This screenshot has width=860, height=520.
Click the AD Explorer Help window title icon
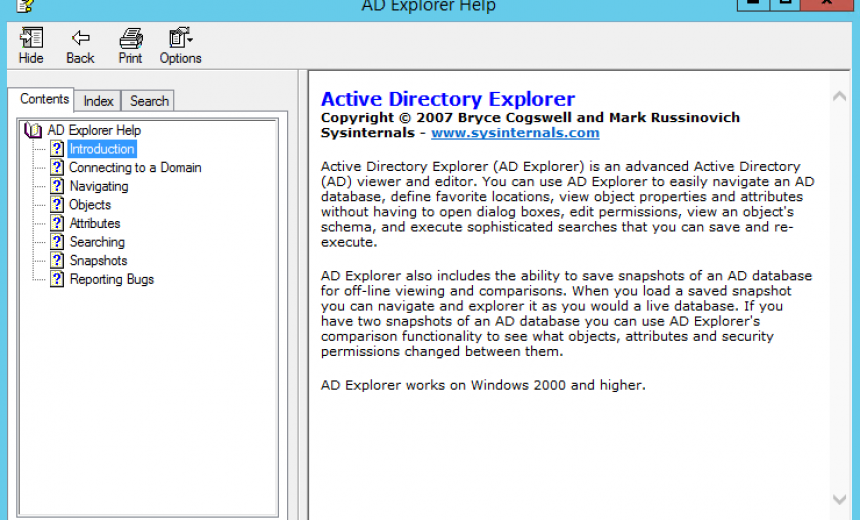(25, 5)
